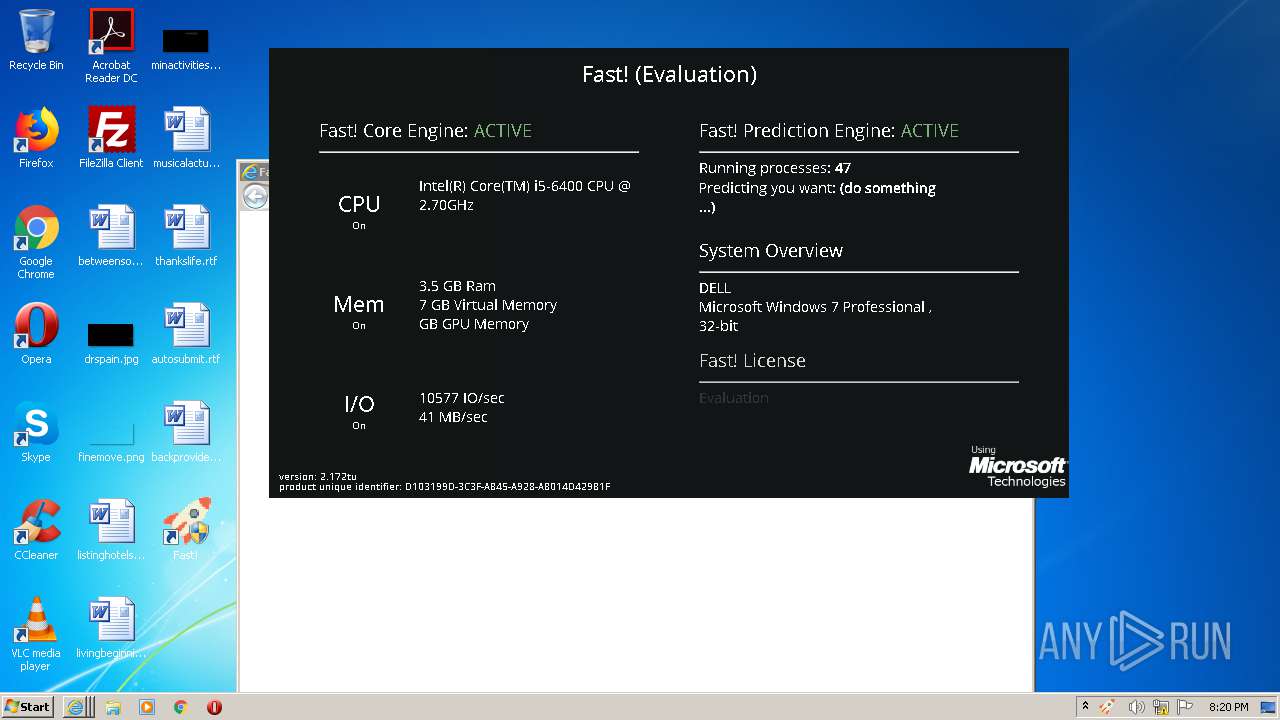This screenshot has width=1280, height=720.
Task: Toggle the Mem On switch
Action: coord(359,326)
